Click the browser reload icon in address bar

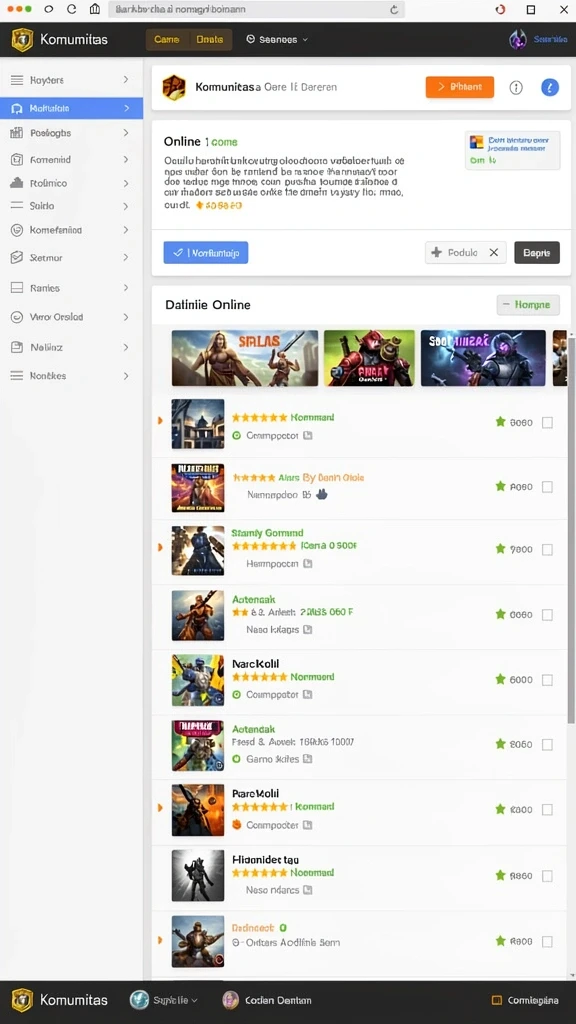pos(394,10)
